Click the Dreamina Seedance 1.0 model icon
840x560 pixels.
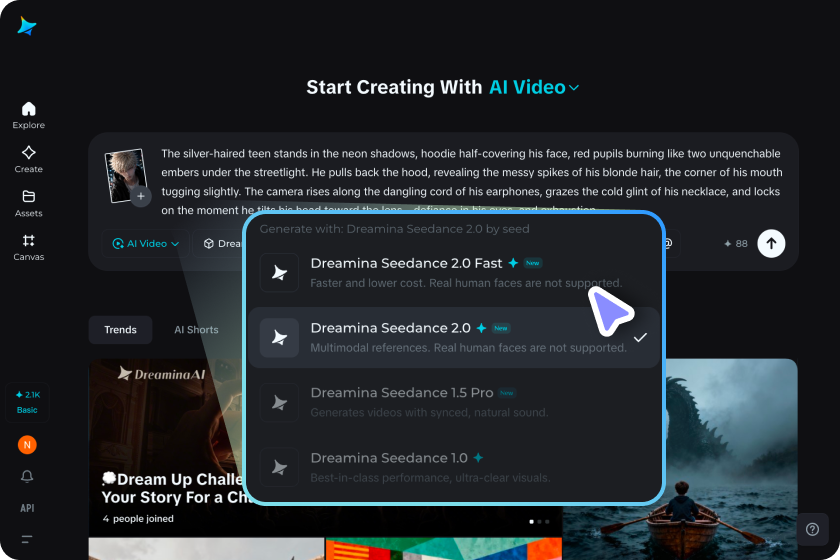[x=279, y=467]
